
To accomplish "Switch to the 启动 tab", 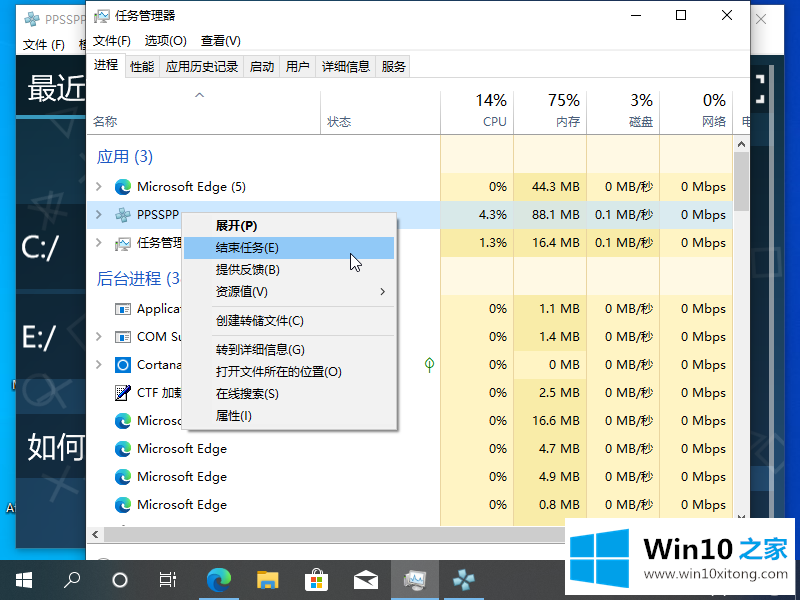I will [x=262, y=67].
